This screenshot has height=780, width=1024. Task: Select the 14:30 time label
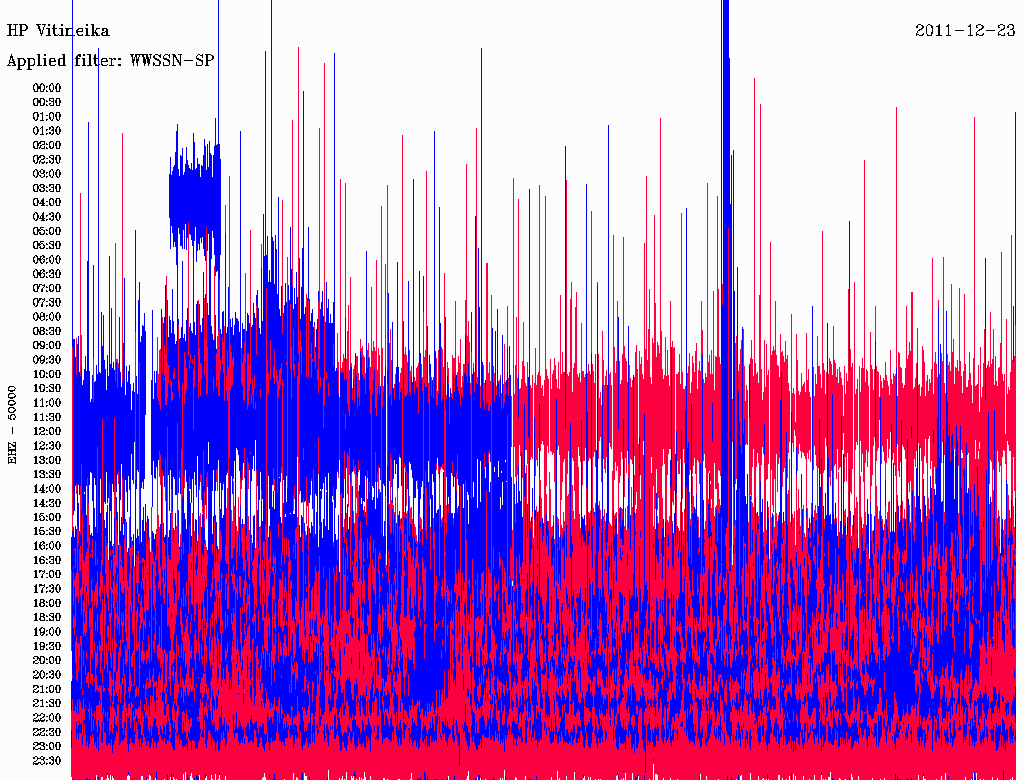[x=47, y=503]
